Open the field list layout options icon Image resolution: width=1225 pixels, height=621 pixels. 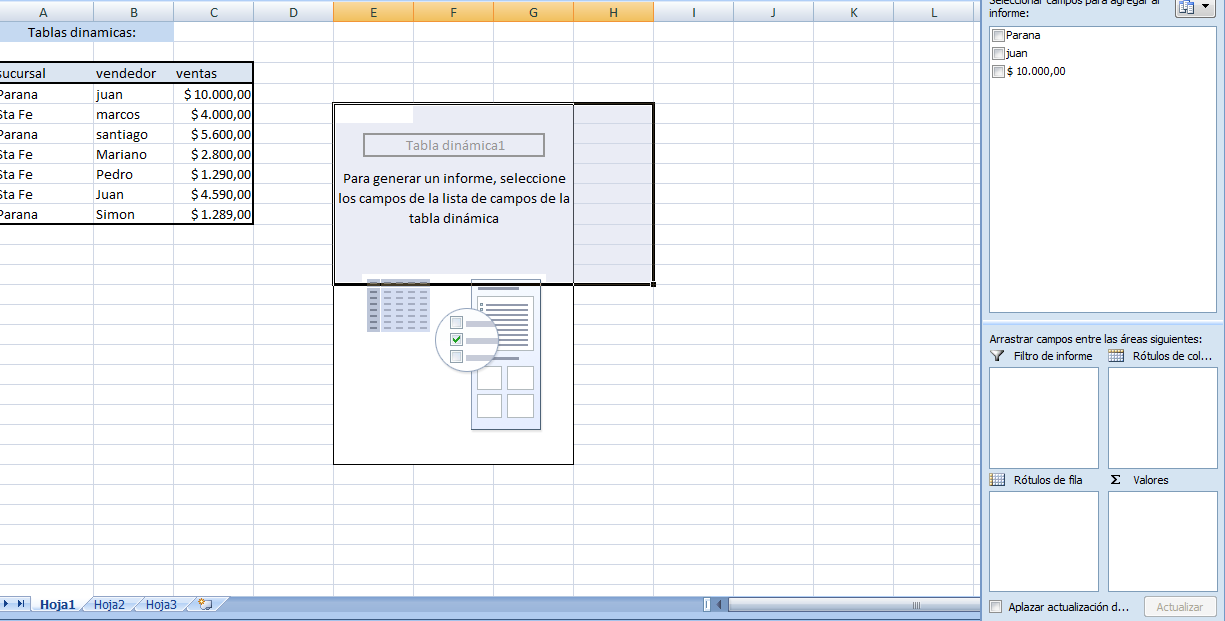point(1187,7)
